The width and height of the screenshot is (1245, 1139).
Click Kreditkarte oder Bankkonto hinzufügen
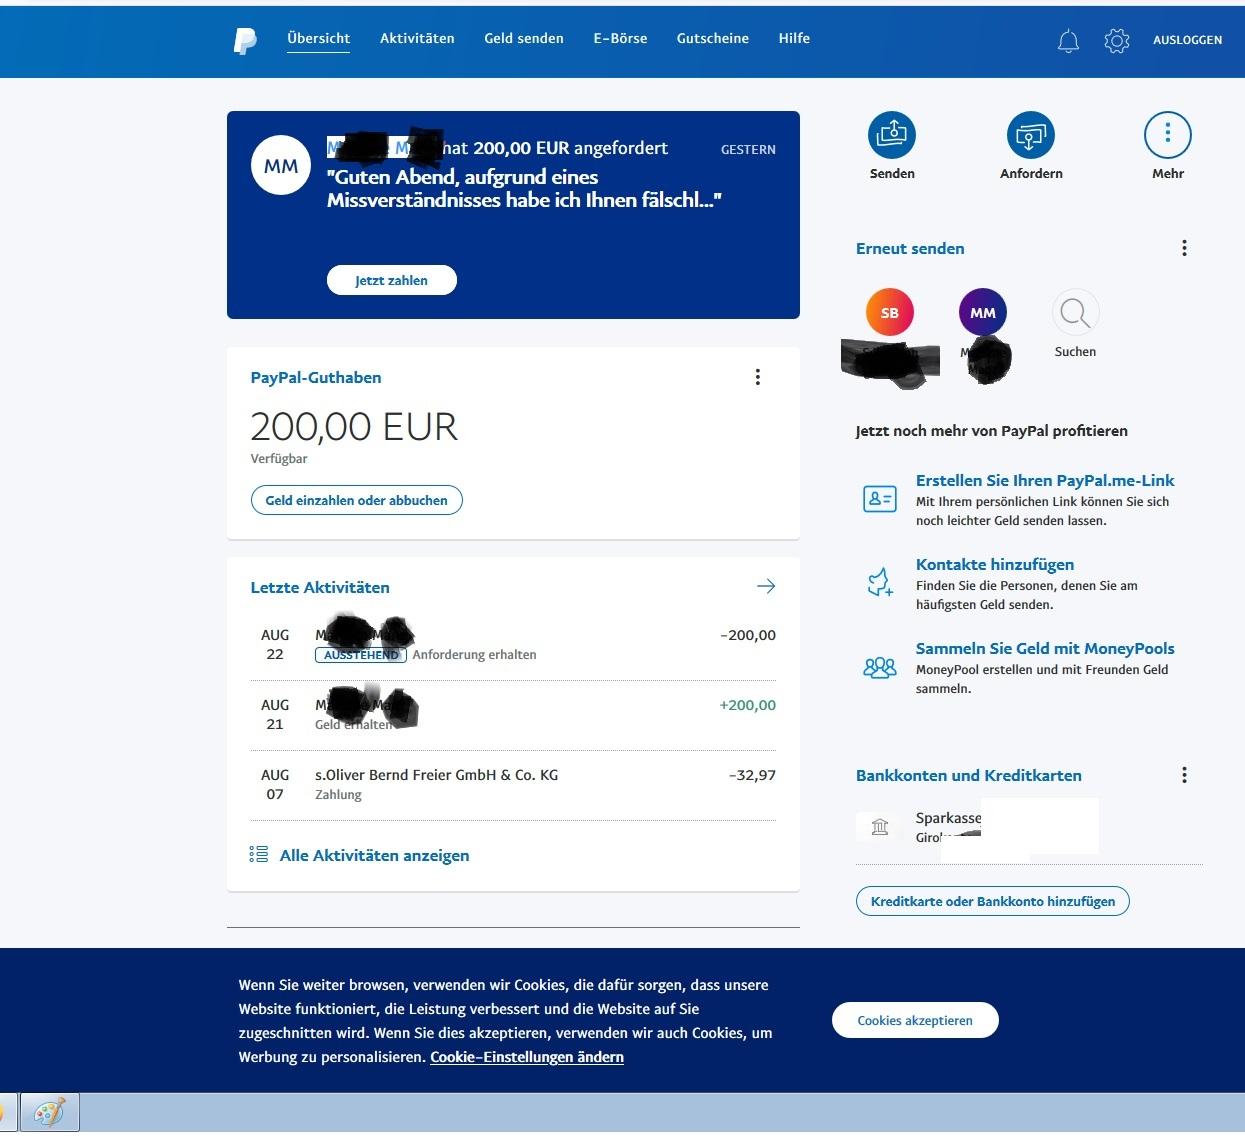coord(993,901)
